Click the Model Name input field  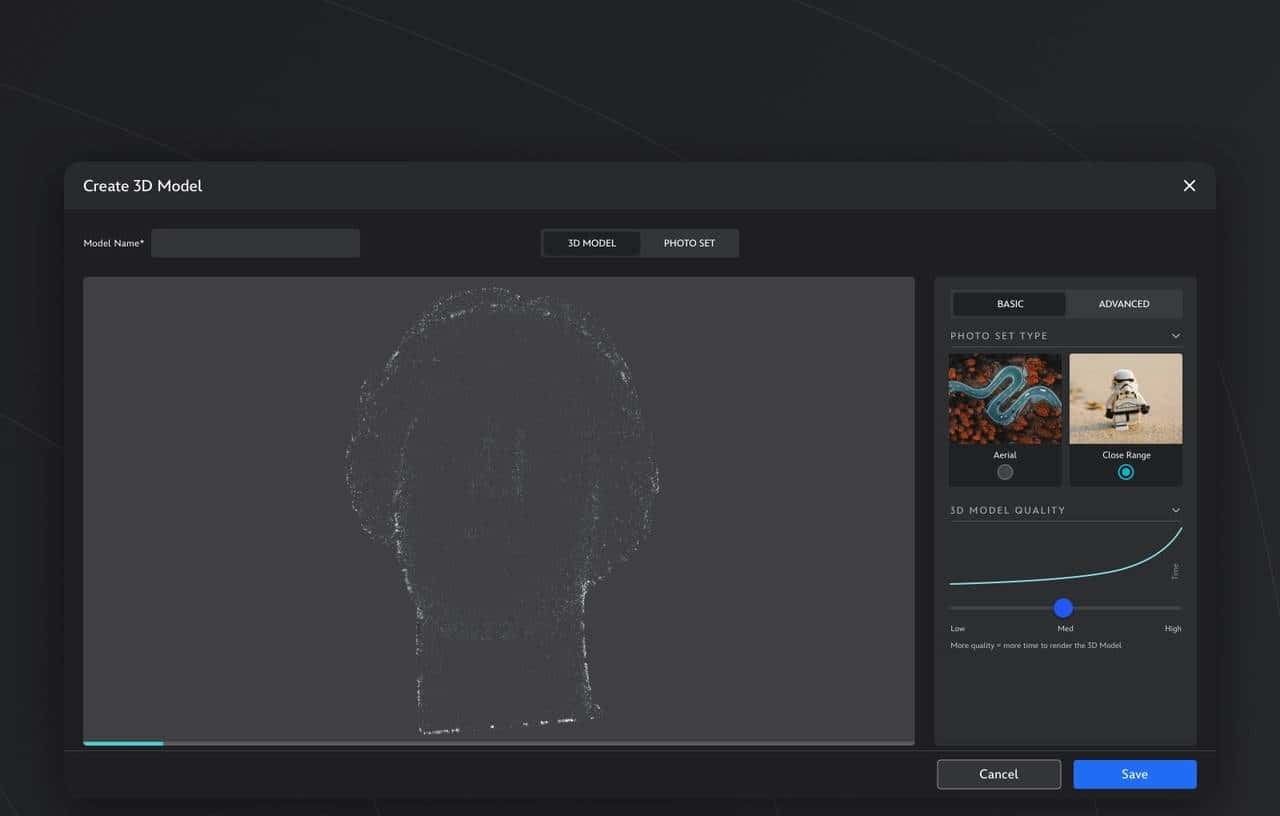[255, 243]
